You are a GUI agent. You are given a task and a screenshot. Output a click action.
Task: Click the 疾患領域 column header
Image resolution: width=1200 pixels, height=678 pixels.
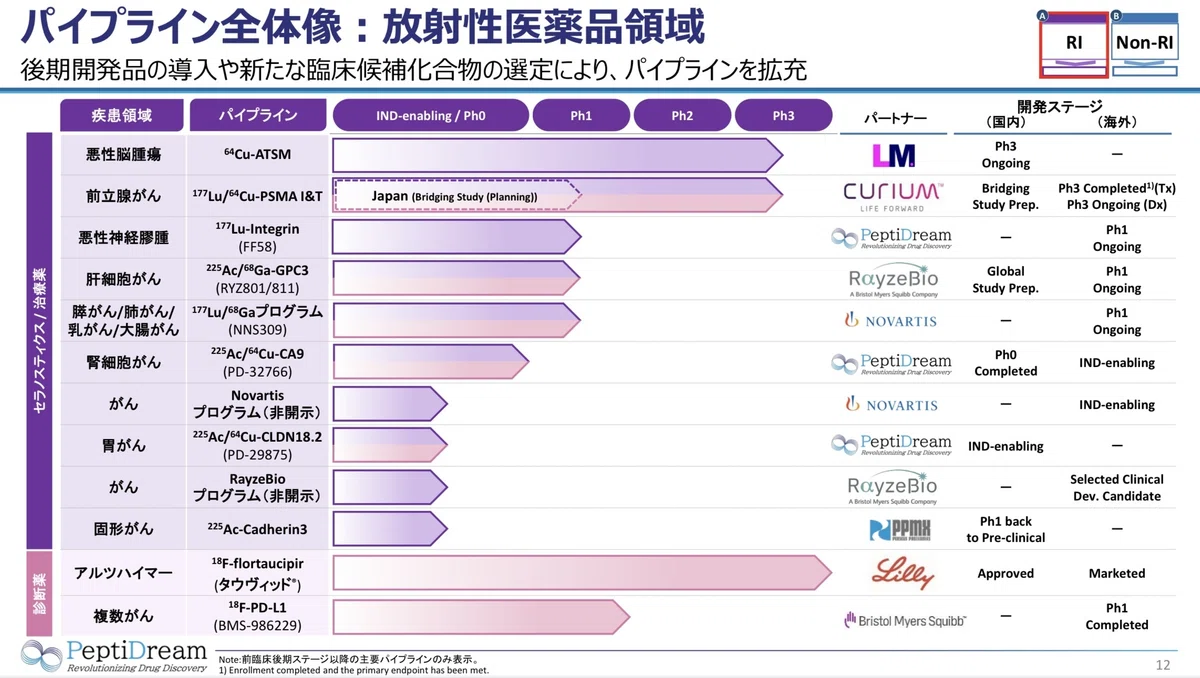[x=123, y=115]
